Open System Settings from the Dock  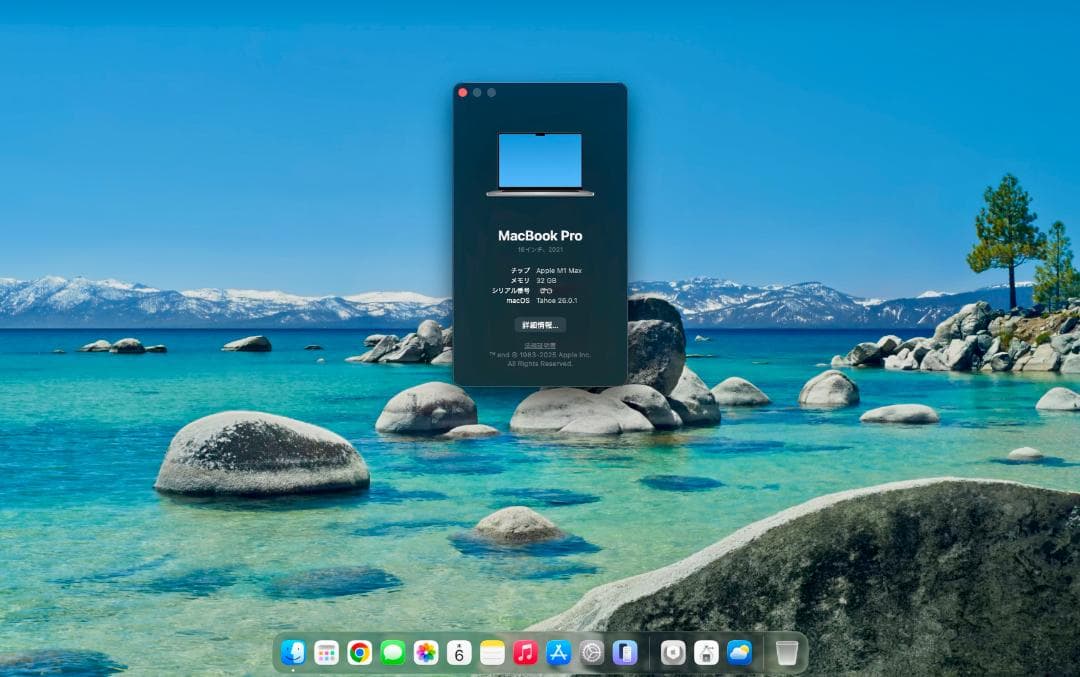[x=592, y=652]
